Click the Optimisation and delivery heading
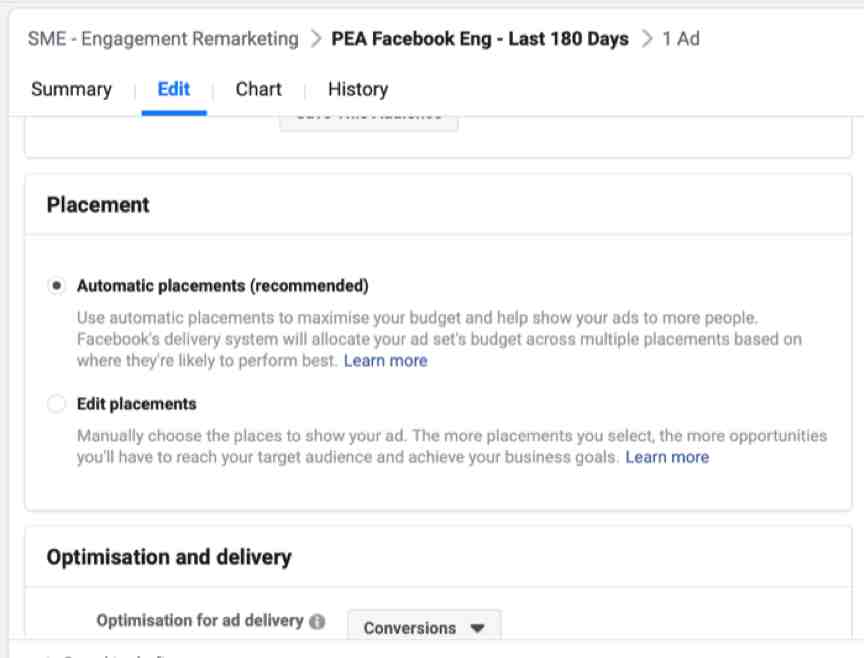864x658 pixels. click(x=169, y=557)
